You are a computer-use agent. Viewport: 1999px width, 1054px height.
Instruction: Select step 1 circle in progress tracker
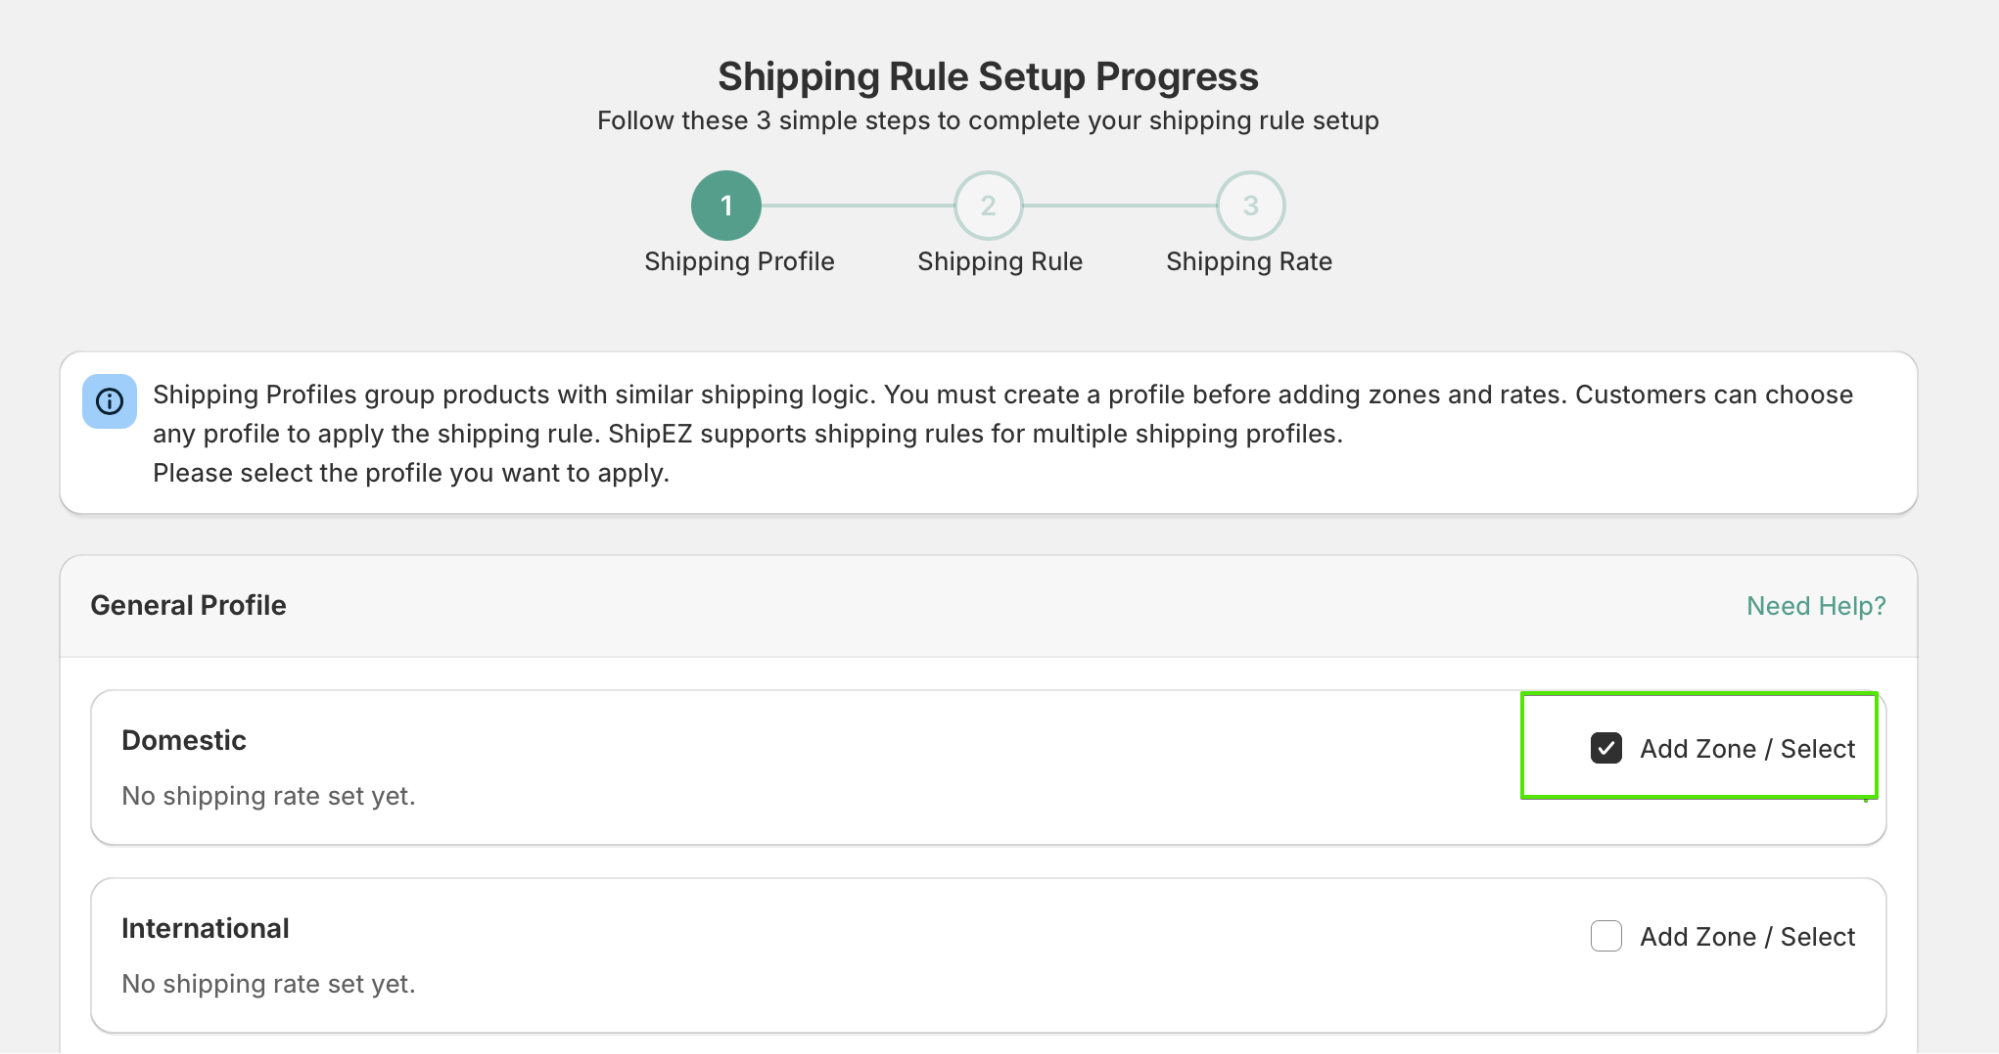coord(726,205)
